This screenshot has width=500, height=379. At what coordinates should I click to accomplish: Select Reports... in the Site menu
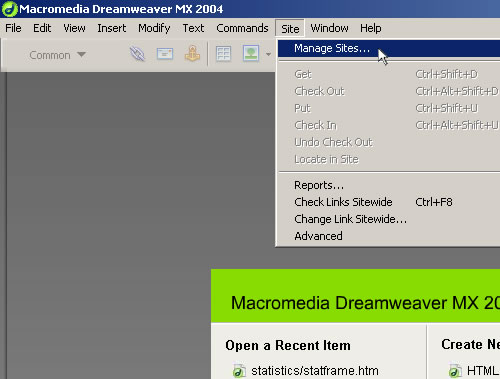point(389,185)
